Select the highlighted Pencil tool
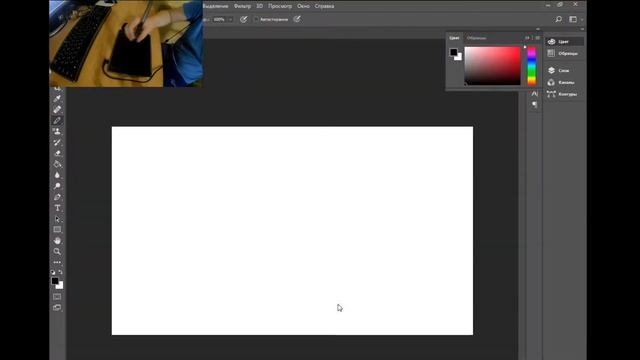 (x=57, y=120)
